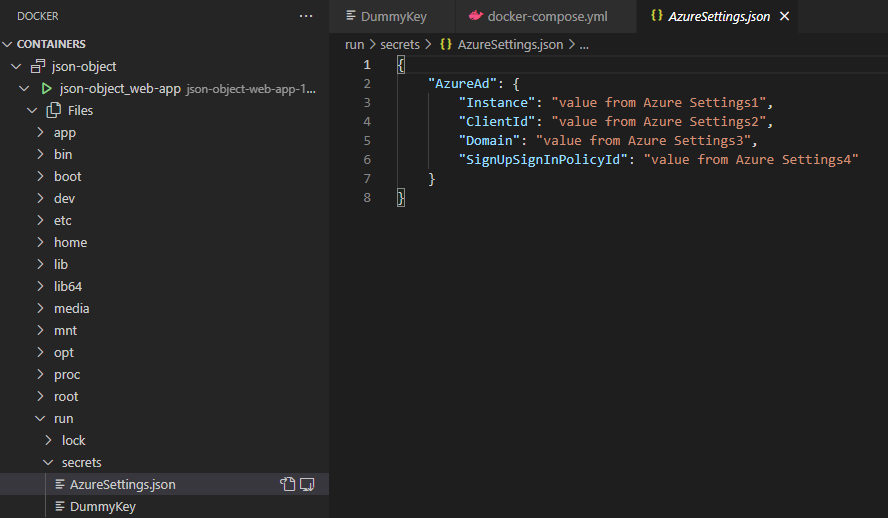Viewport: 888px width, 518px height.
Task: Click the "ClientId" key on line 4
Action: [x=497, y=122]
